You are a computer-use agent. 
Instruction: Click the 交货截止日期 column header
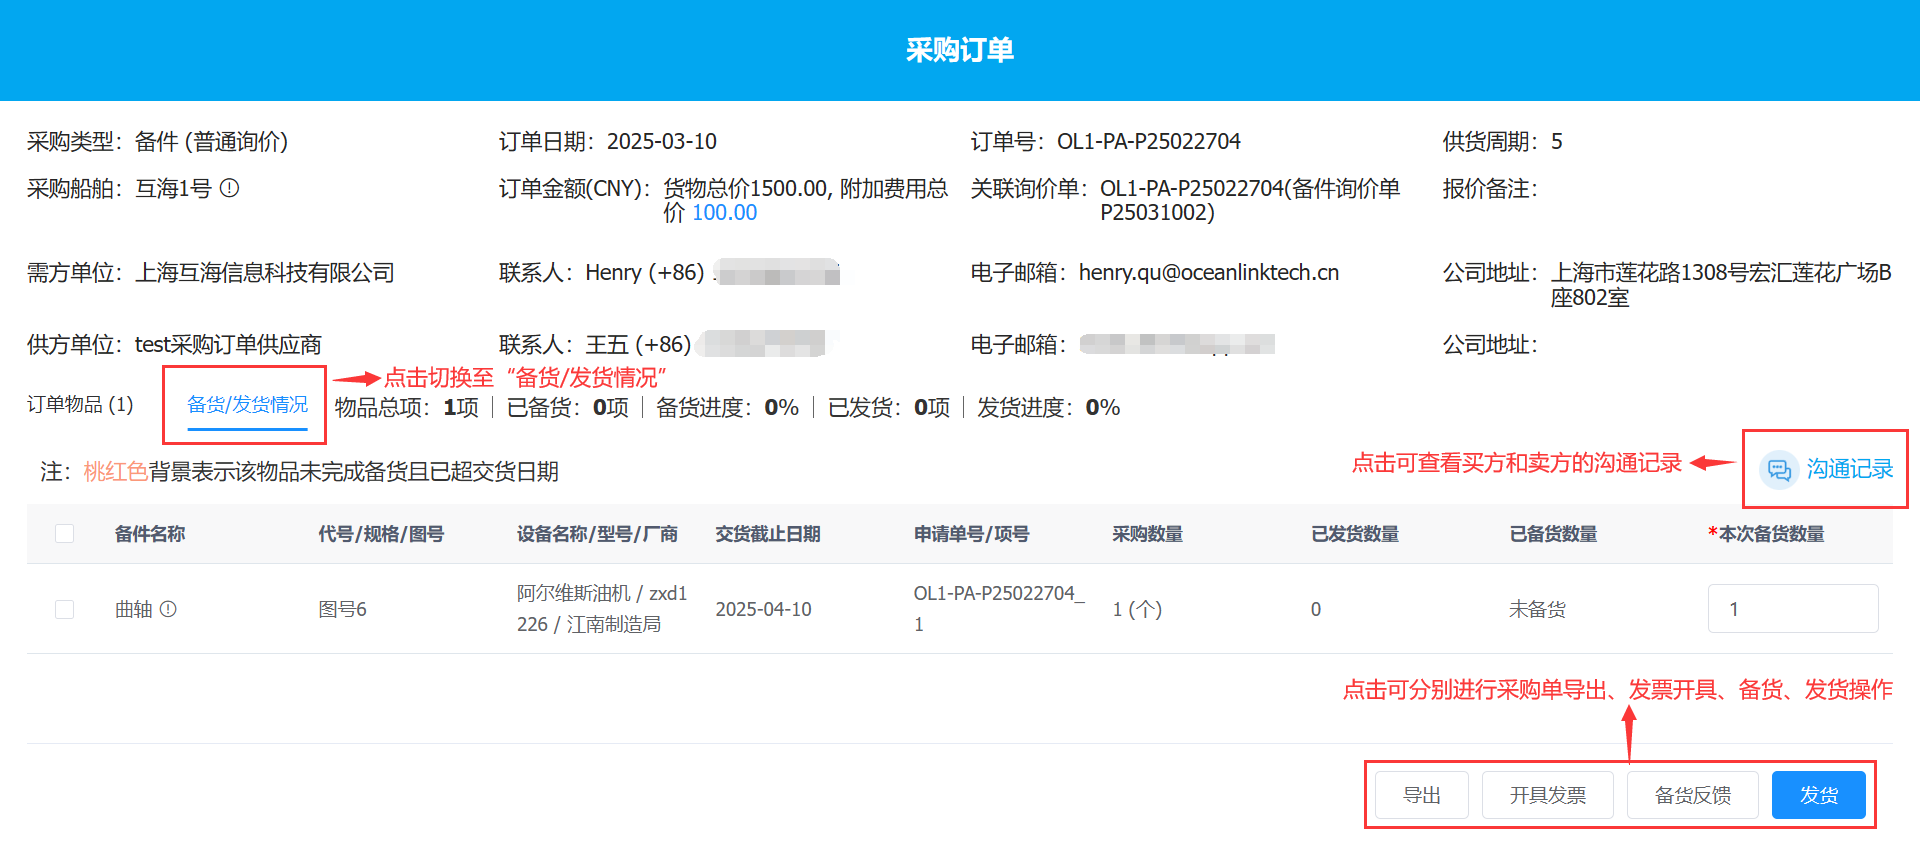coord(768,534)
